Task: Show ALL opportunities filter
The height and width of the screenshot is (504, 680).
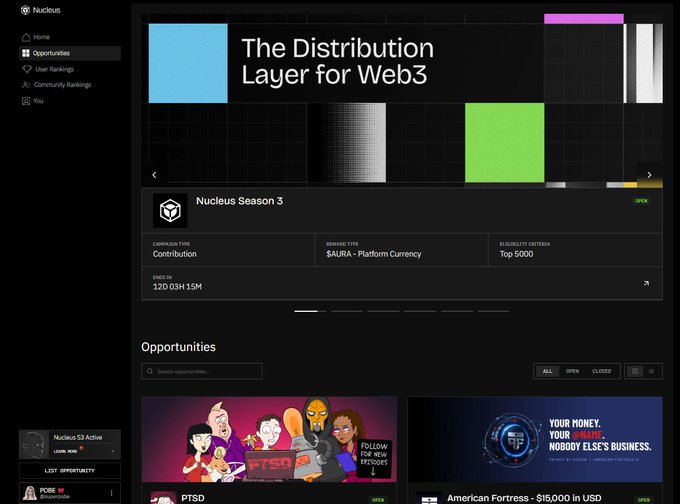Action: click(x=547, y=371)
